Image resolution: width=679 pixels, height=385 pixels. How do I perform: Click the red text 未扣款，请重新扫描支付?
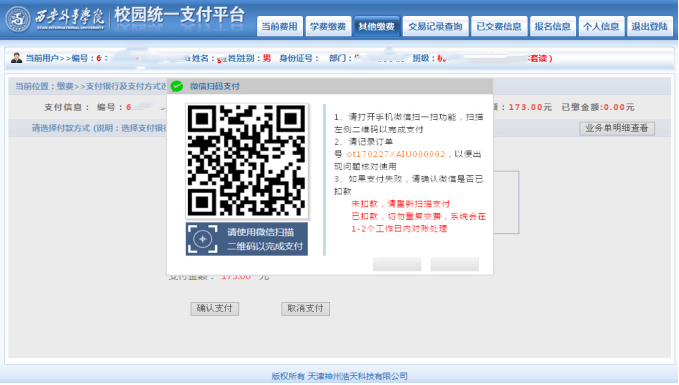coord(401,204)
